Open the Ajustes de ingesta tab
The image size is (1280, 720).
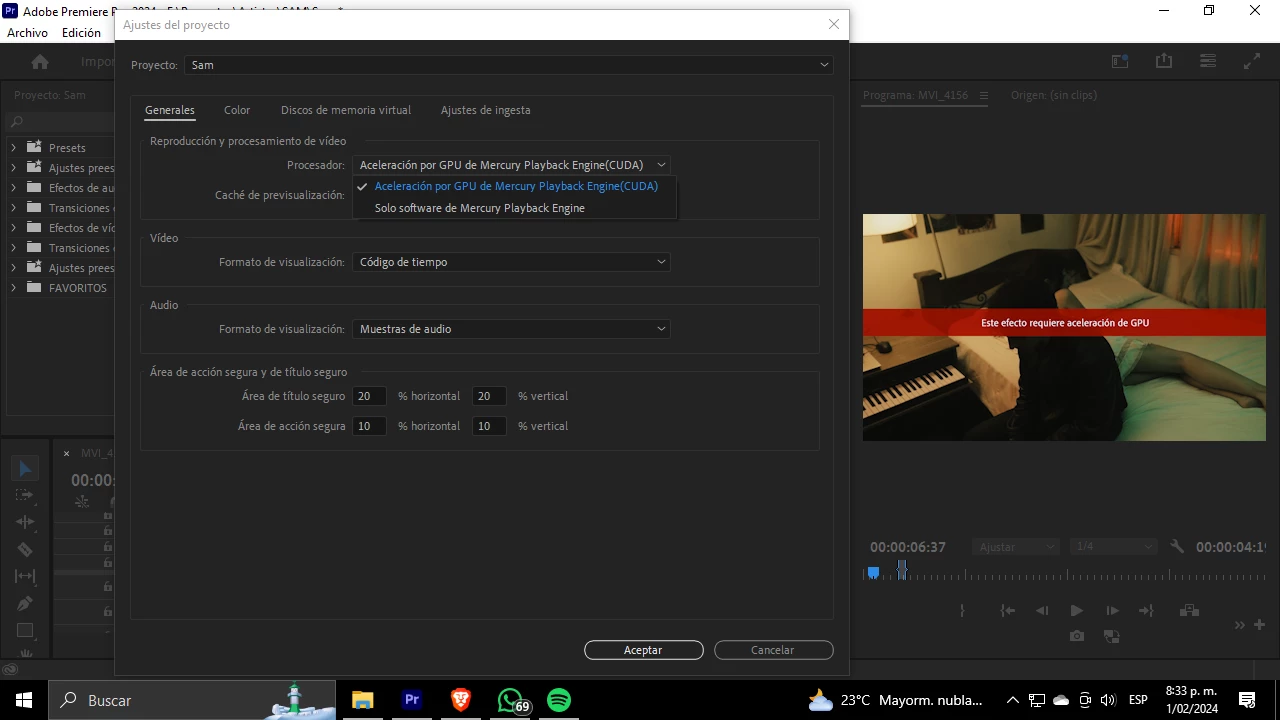[486, 110]
